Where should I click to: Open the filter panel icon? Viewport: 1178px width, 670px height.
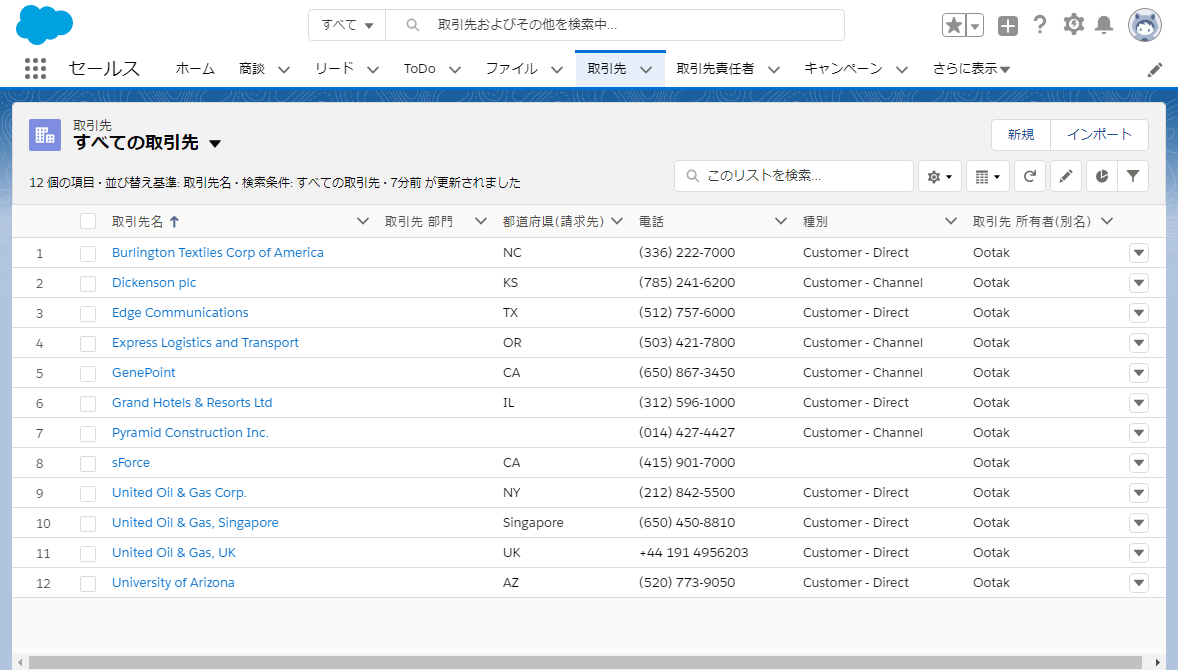[1132, 175]
